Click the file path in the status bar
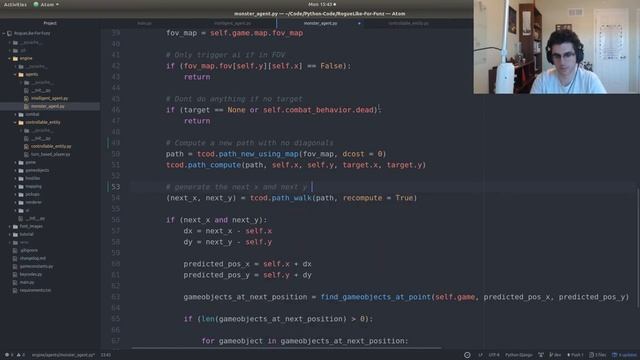 pyautogui.click(x=63, y=355)
